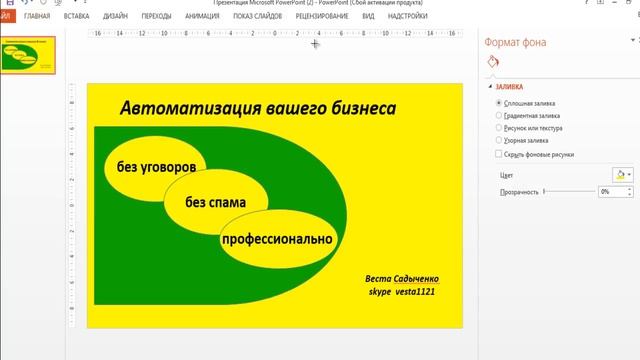Decrease Прозрачность with the down arrow
The height and width of the screenshot is (360, 640).
tap(629, 195)
